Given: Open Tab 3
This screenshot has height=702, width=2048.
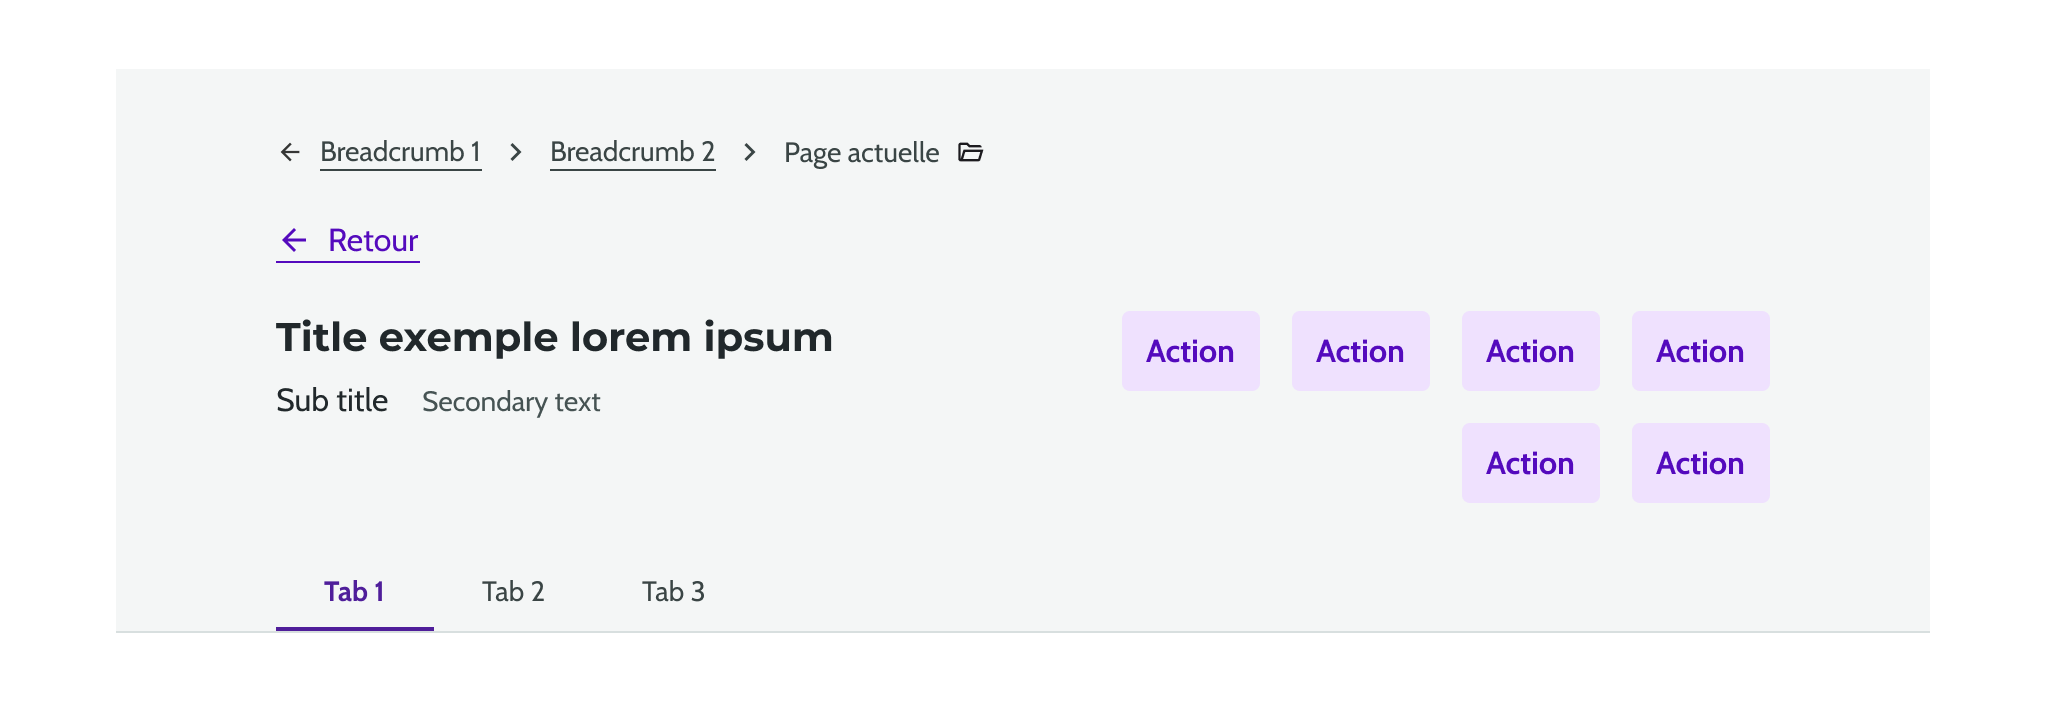Looking at the screenshot, I should pos(674,591).
